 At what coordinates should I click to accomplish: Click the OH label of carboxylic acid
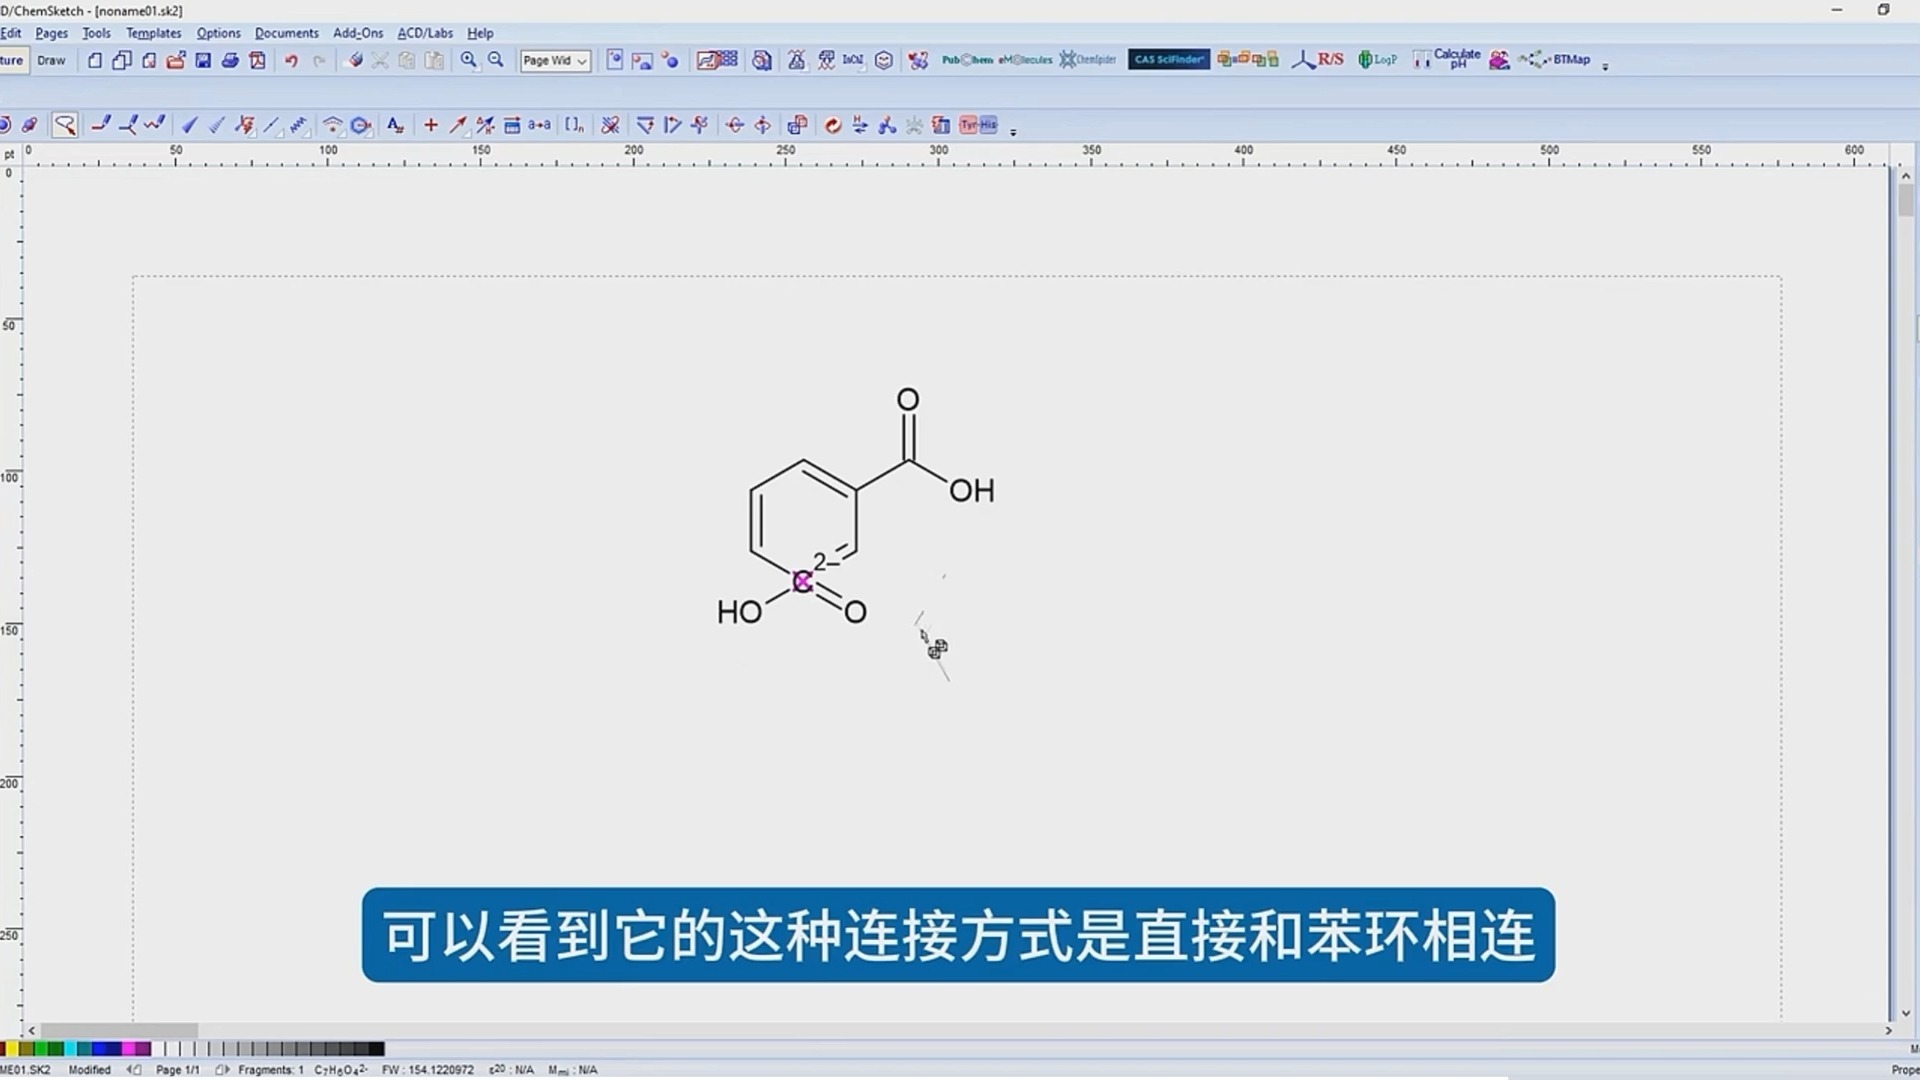click(971, 491)
